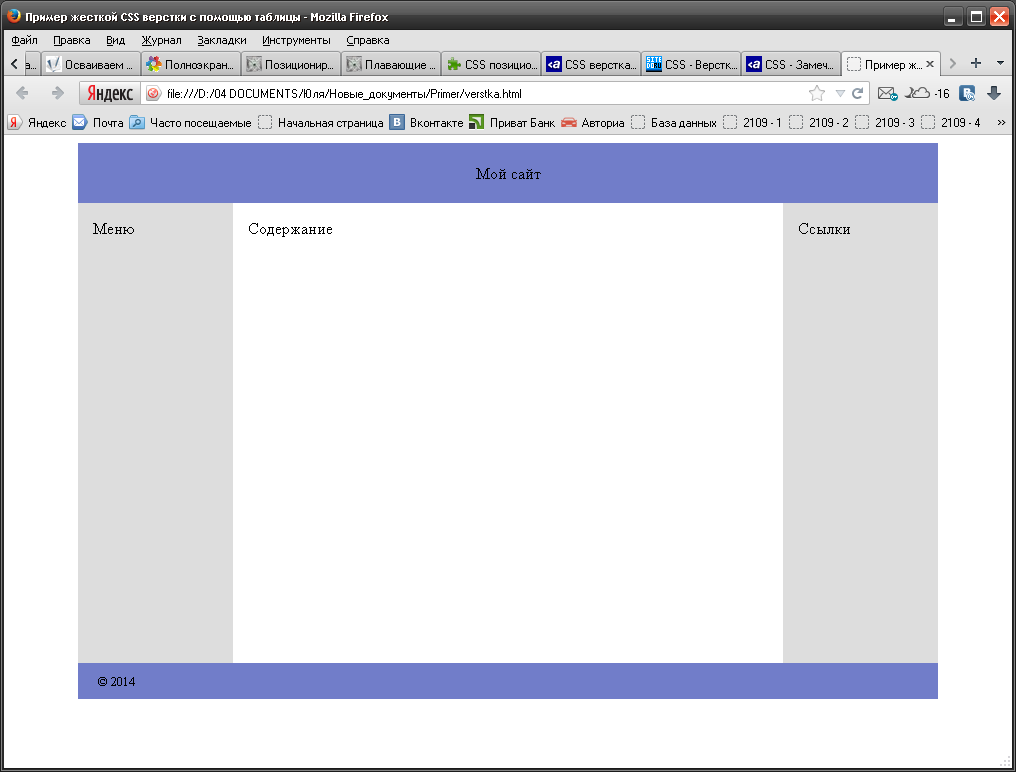Viewport: 1016px width, 772px height.
Task: Open the list all tabs dropdown
Action: 1000,64
